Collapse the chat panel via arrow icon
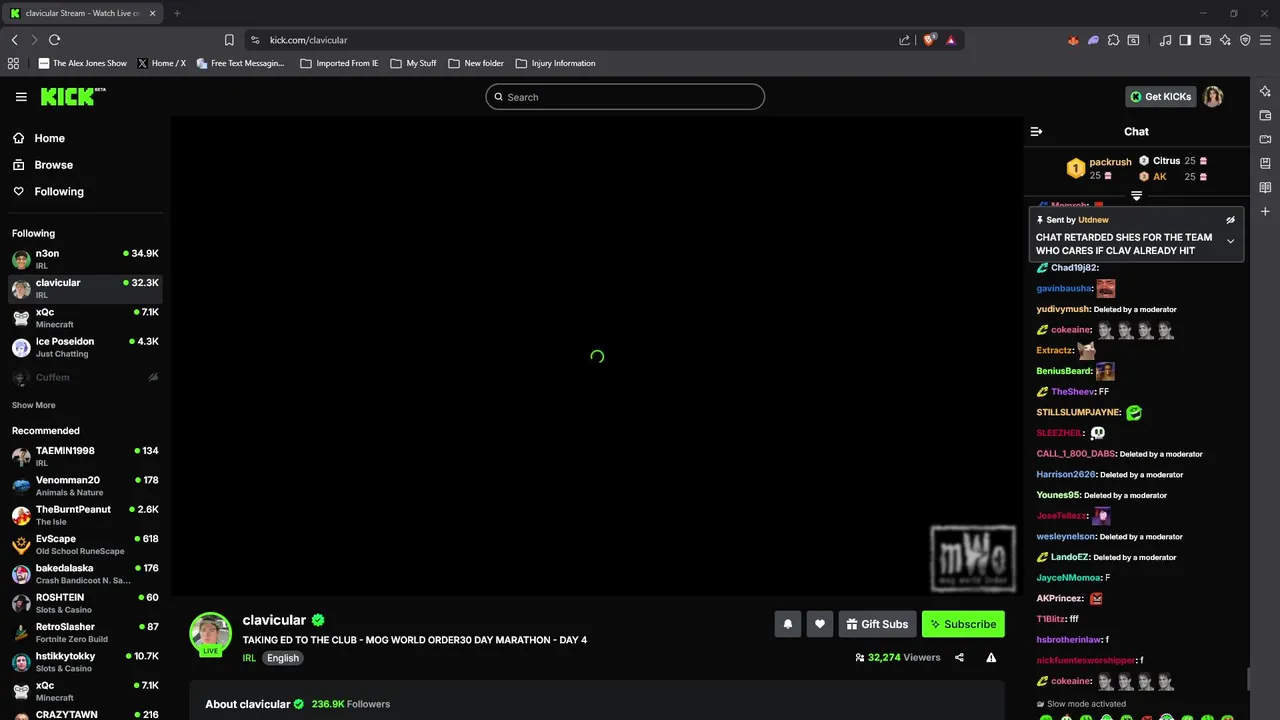 point(1036,131)
